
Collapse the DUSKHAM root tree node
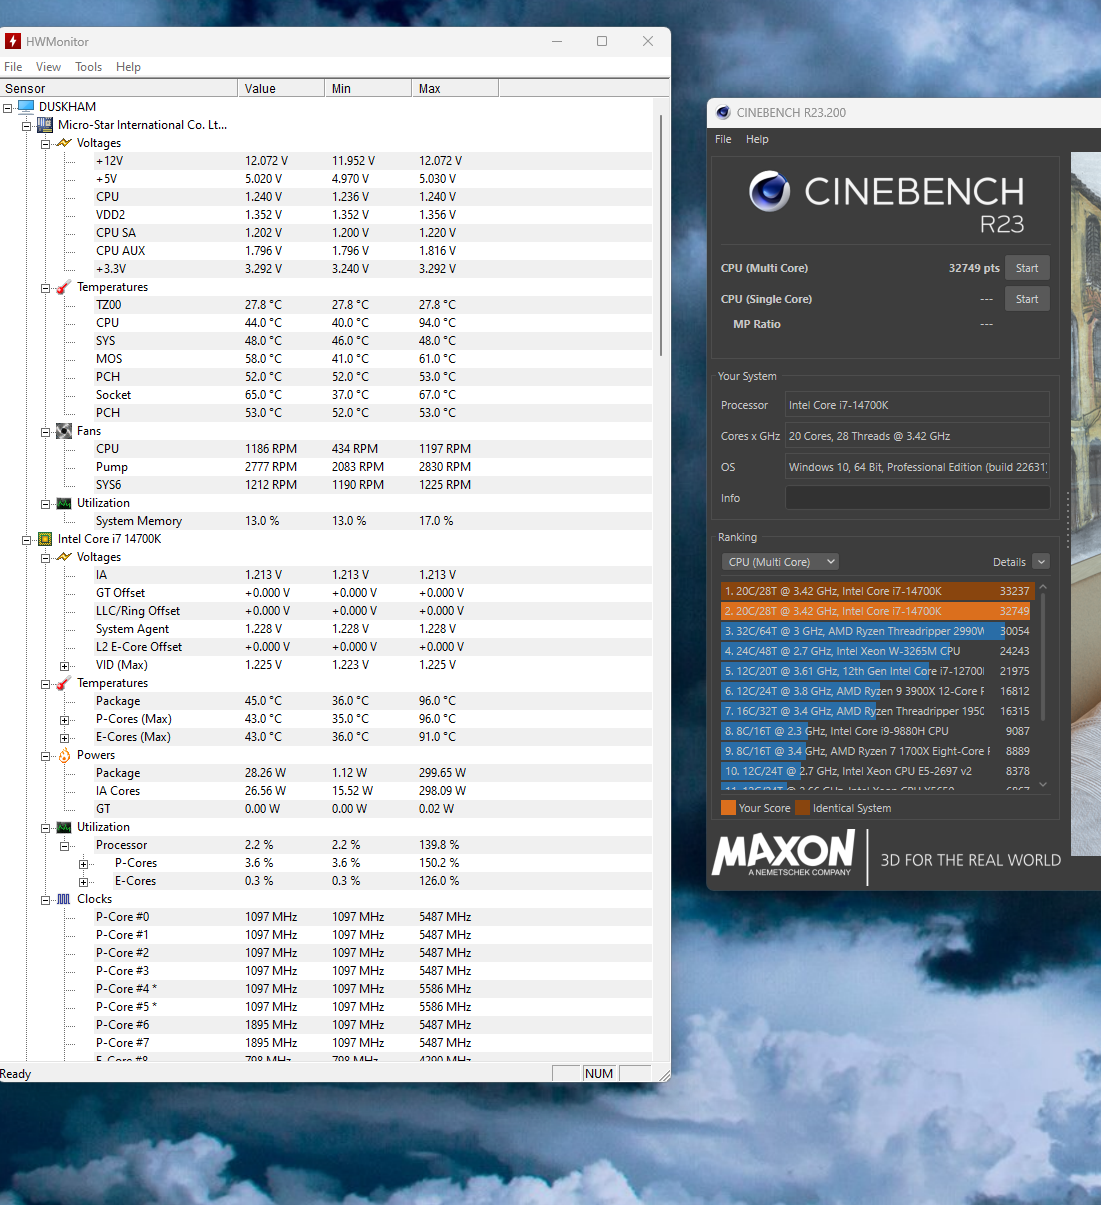click(x=8, y=107)
